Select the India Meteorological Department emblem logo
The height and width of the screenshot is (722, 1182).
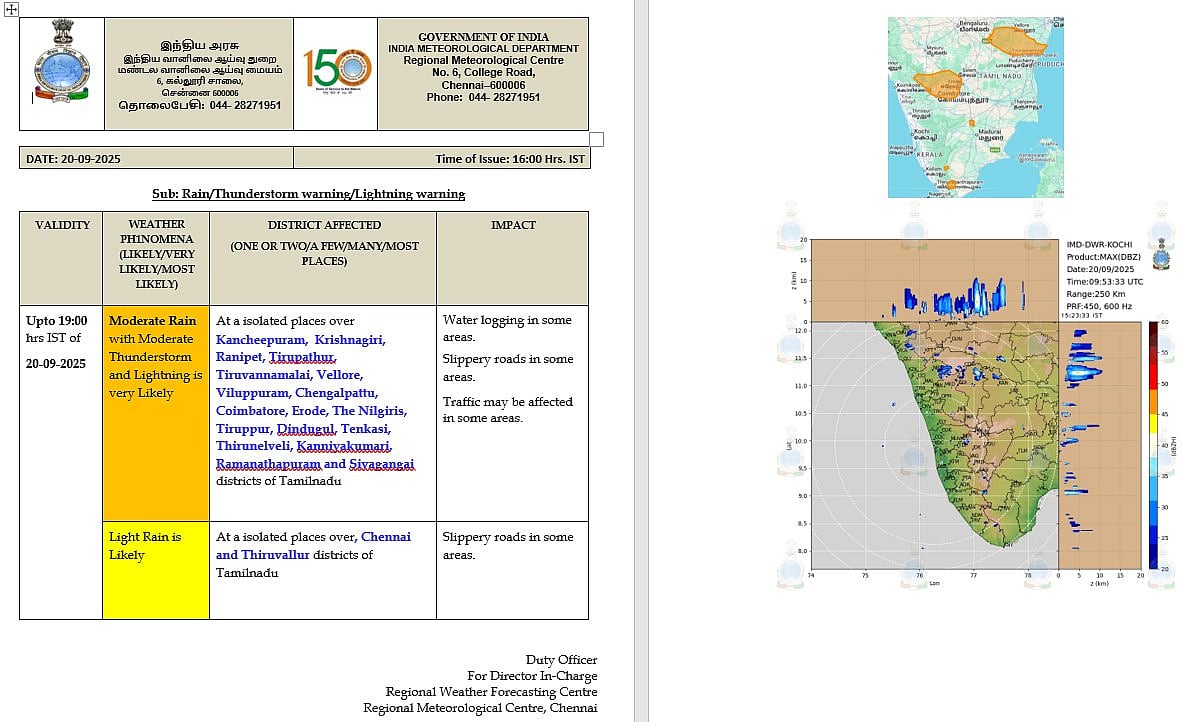pyautogui.click(x=62, y=62)
